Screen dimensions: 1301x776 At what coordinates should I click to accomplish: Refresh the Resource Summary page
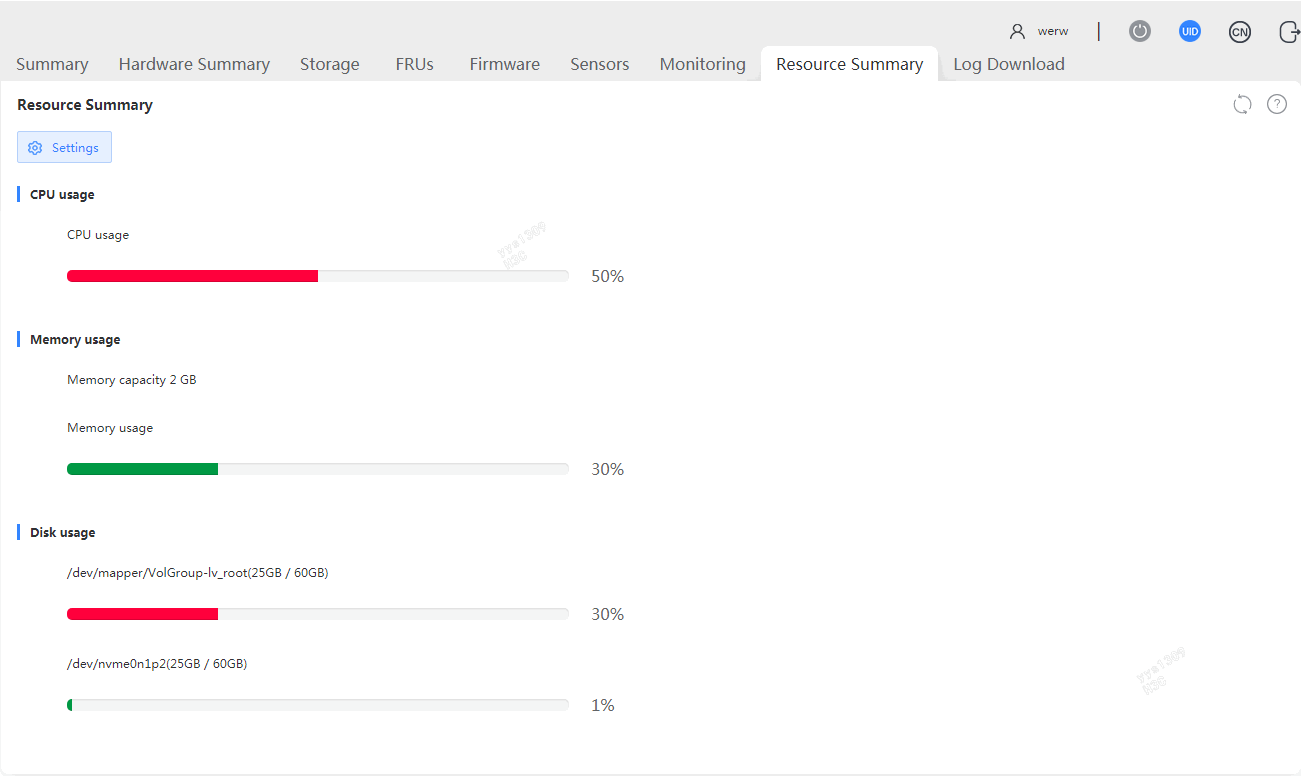point(1242,104)
